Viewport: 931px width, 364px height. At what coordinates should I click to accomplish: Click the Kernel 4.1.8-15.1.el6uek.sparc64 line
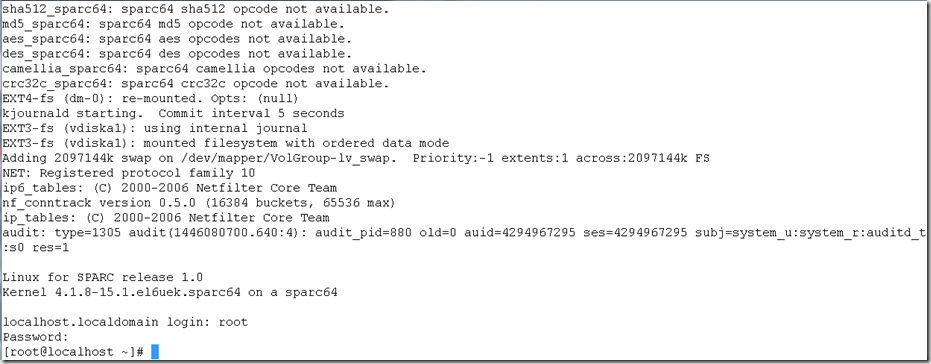coord(170,292)
